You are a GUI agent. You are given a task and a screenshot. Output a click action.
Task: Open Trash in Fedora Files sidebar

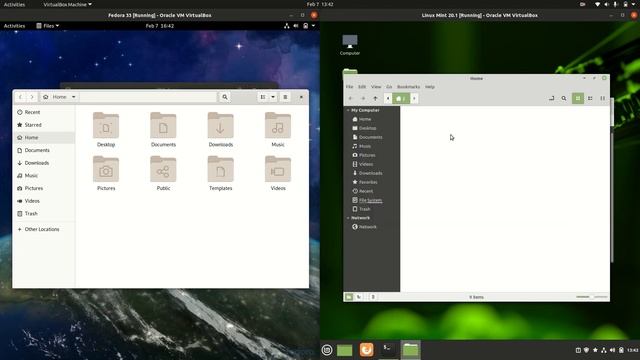pos(44,213)
